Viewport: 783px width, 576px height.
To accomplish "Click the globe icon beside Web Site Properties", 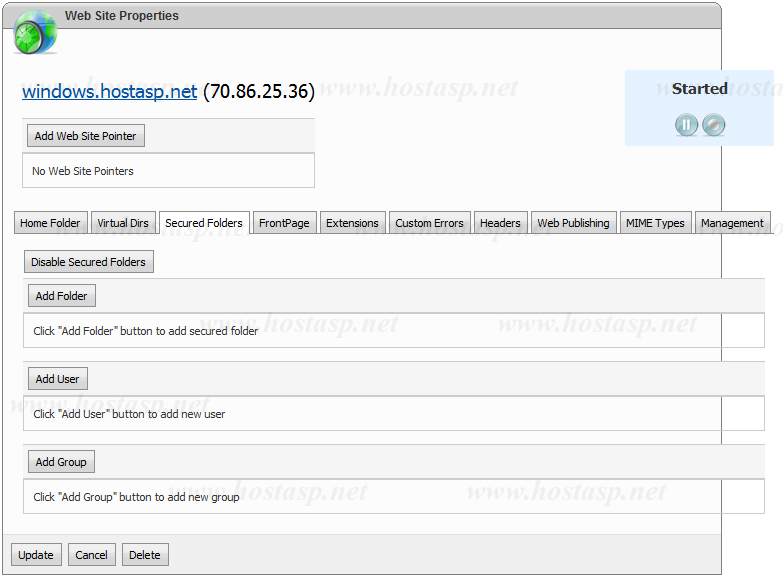I will coord(35,32).
